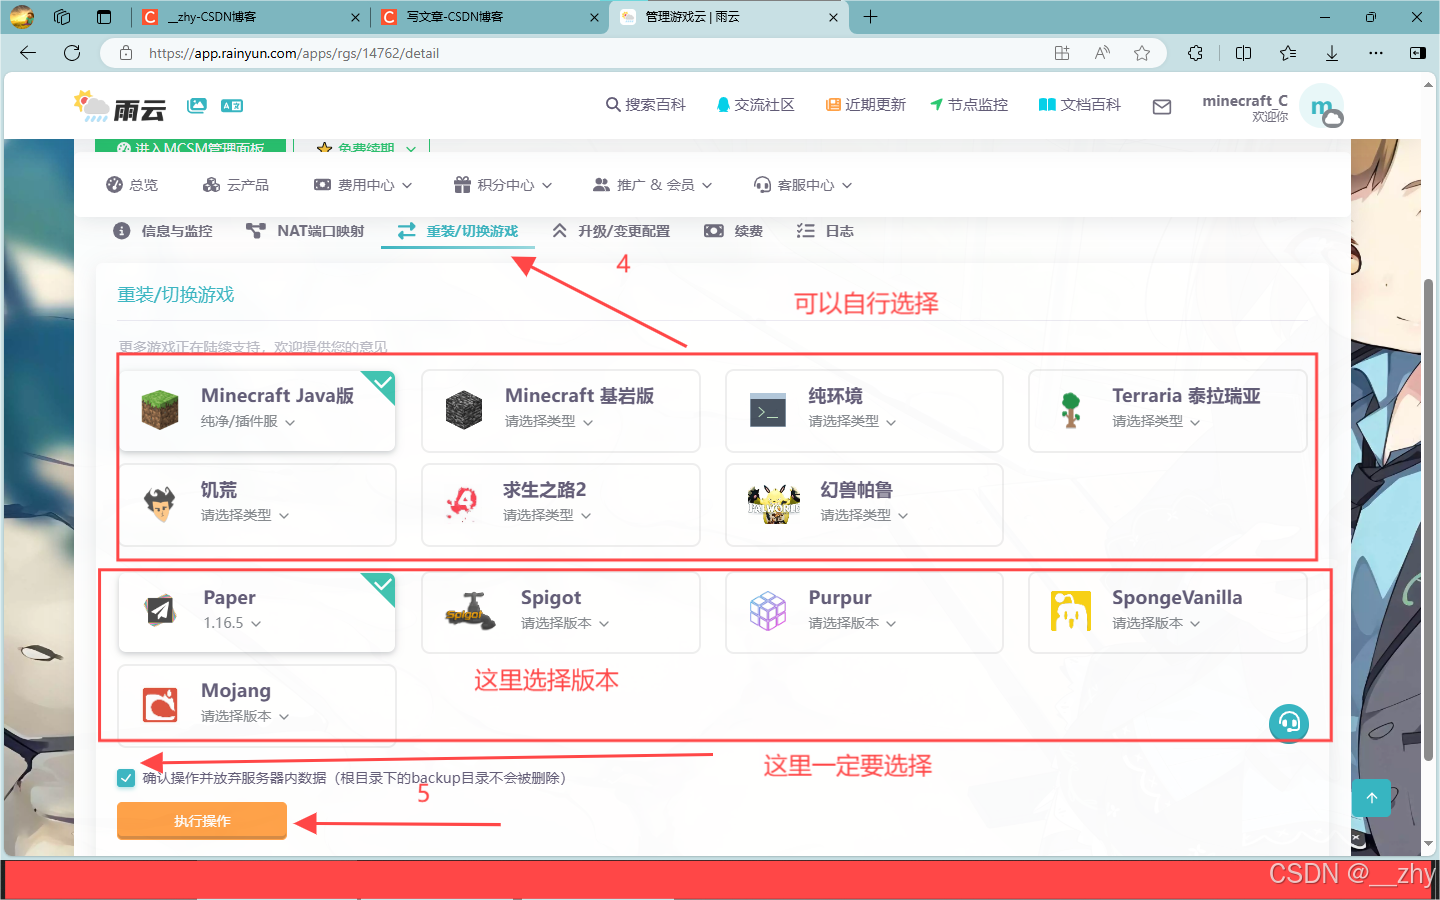The image size is (1440, 900).
Task: Expand Minecraft Java 纯净/插件服 type dropdown
Action: tap(248, 422)
